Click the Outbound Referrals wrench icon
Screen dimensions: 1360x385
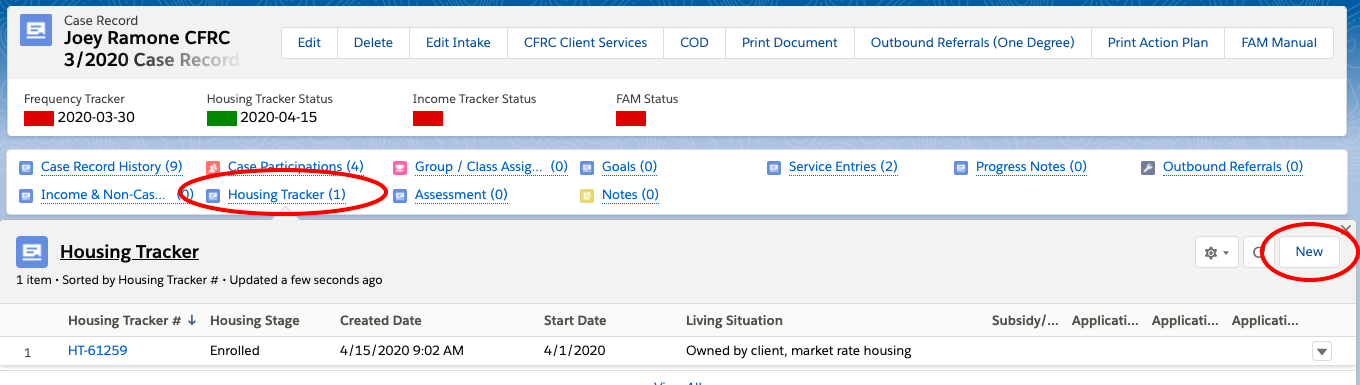(1148, 168)
